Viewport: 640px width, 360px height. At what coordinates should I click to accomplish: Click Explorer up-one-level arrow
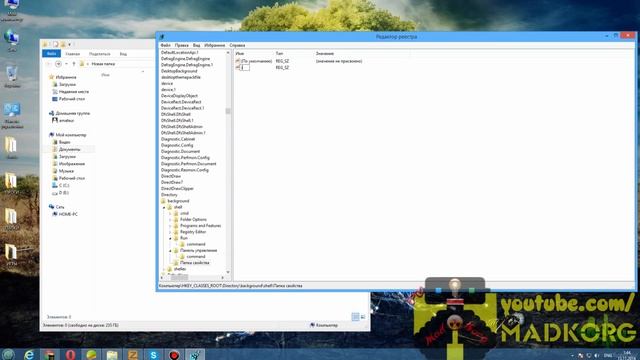point(74,64)
